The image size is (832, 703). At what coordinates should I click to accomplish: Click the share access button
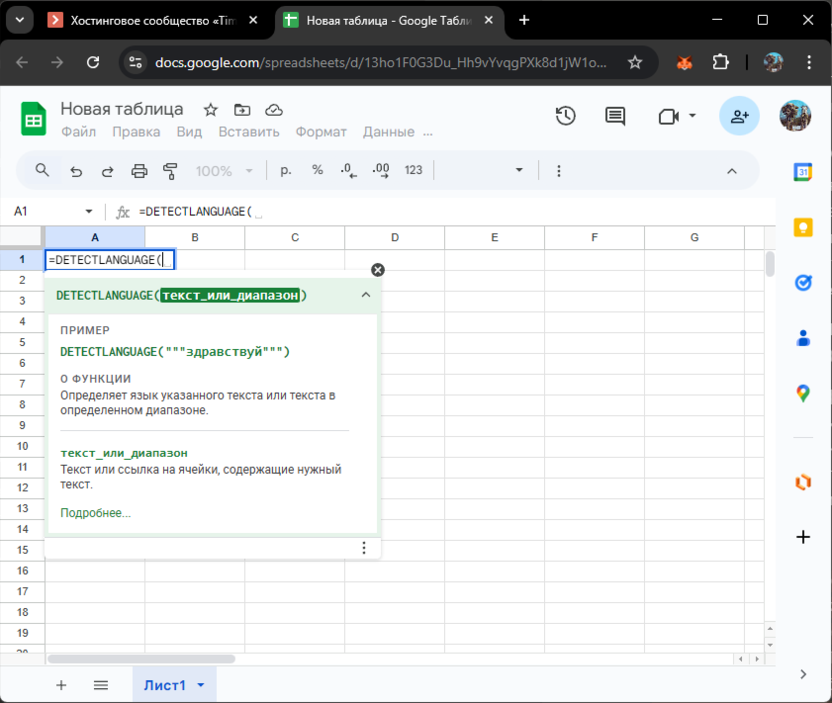[739, 116]
